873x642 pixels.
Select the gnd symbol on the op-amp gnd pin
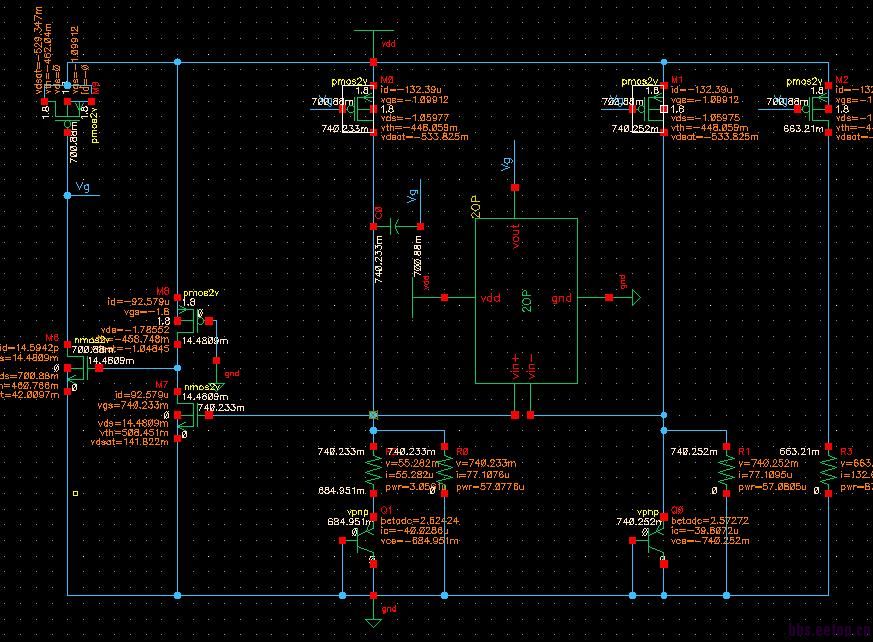click(x=635, y=298)
